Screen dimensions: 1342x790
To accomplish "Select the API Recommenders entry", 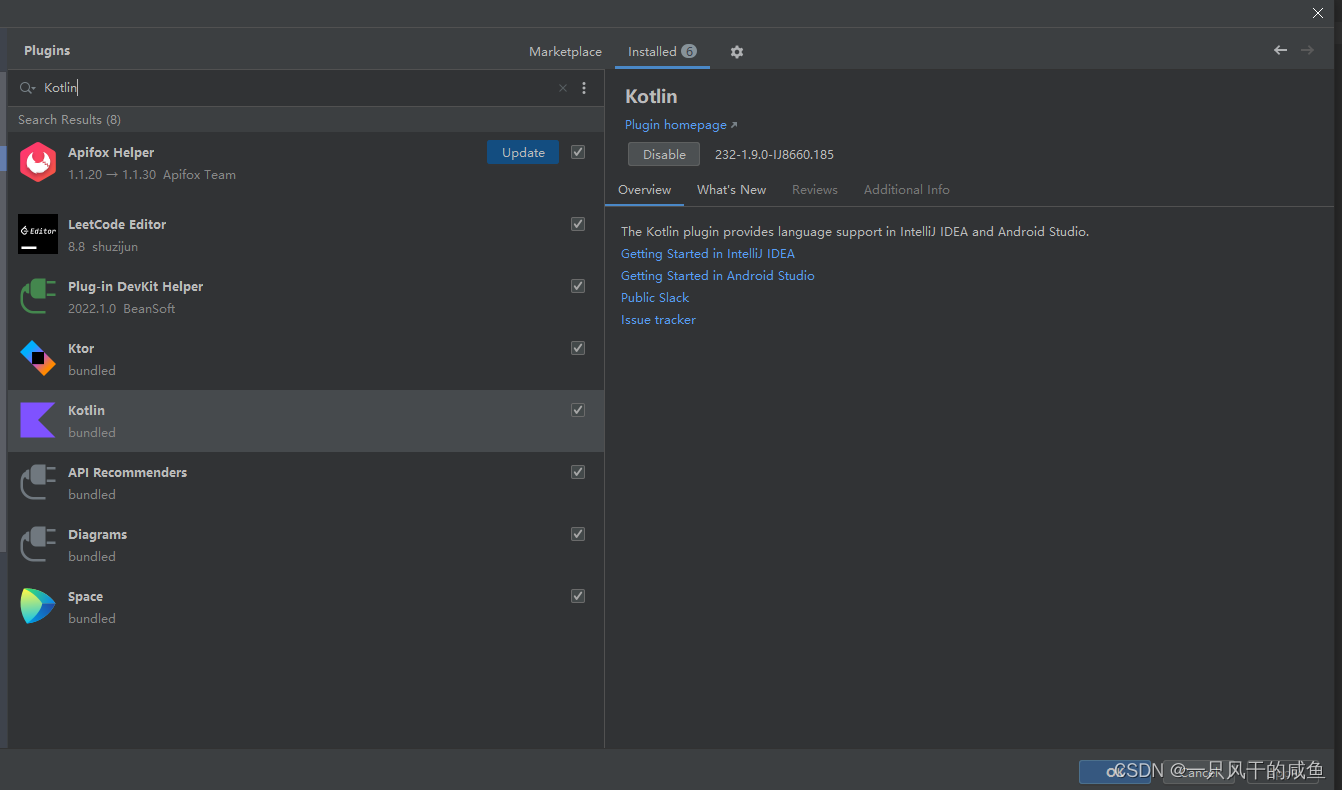I will [306, 482].
